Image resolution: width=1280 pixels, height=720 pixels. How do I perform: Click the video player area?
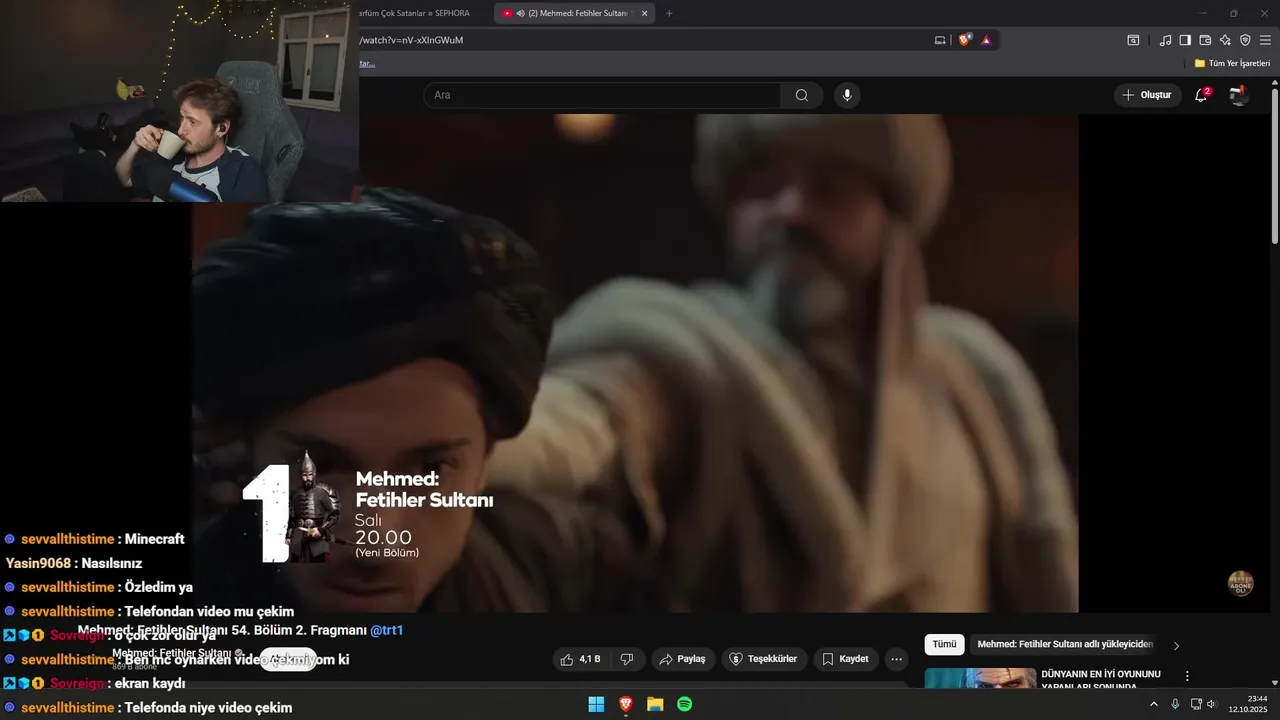[x=635, y=363]
